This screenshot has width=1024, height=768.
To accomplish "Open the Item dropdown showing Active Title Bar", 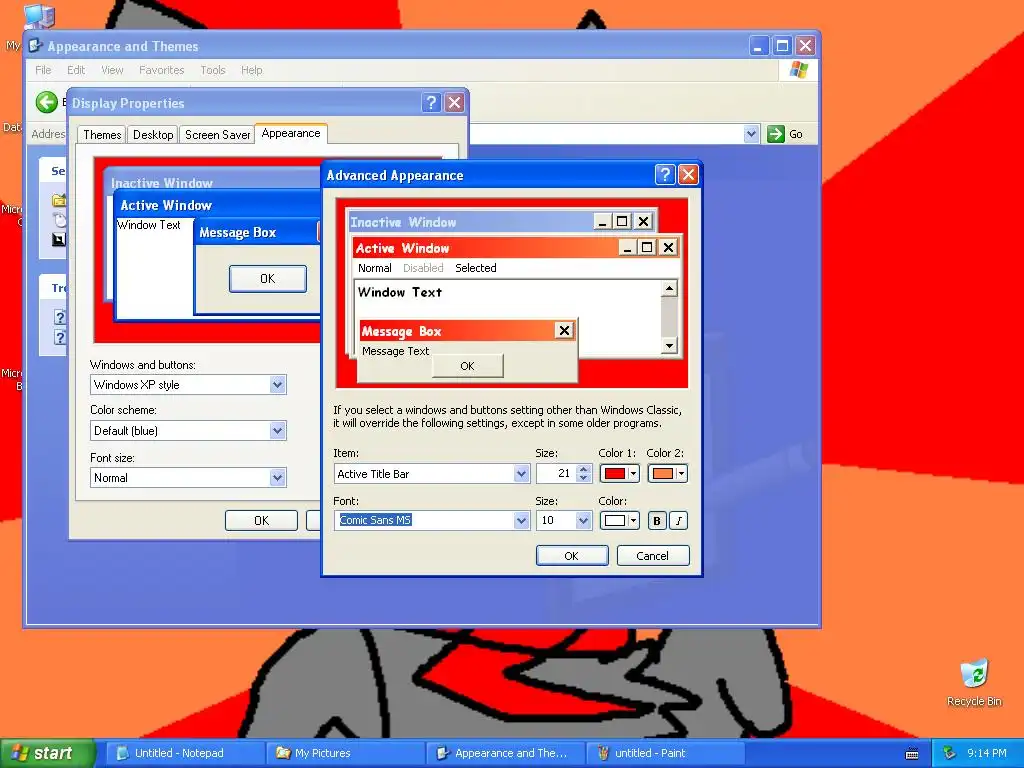I will click(521, 473).
